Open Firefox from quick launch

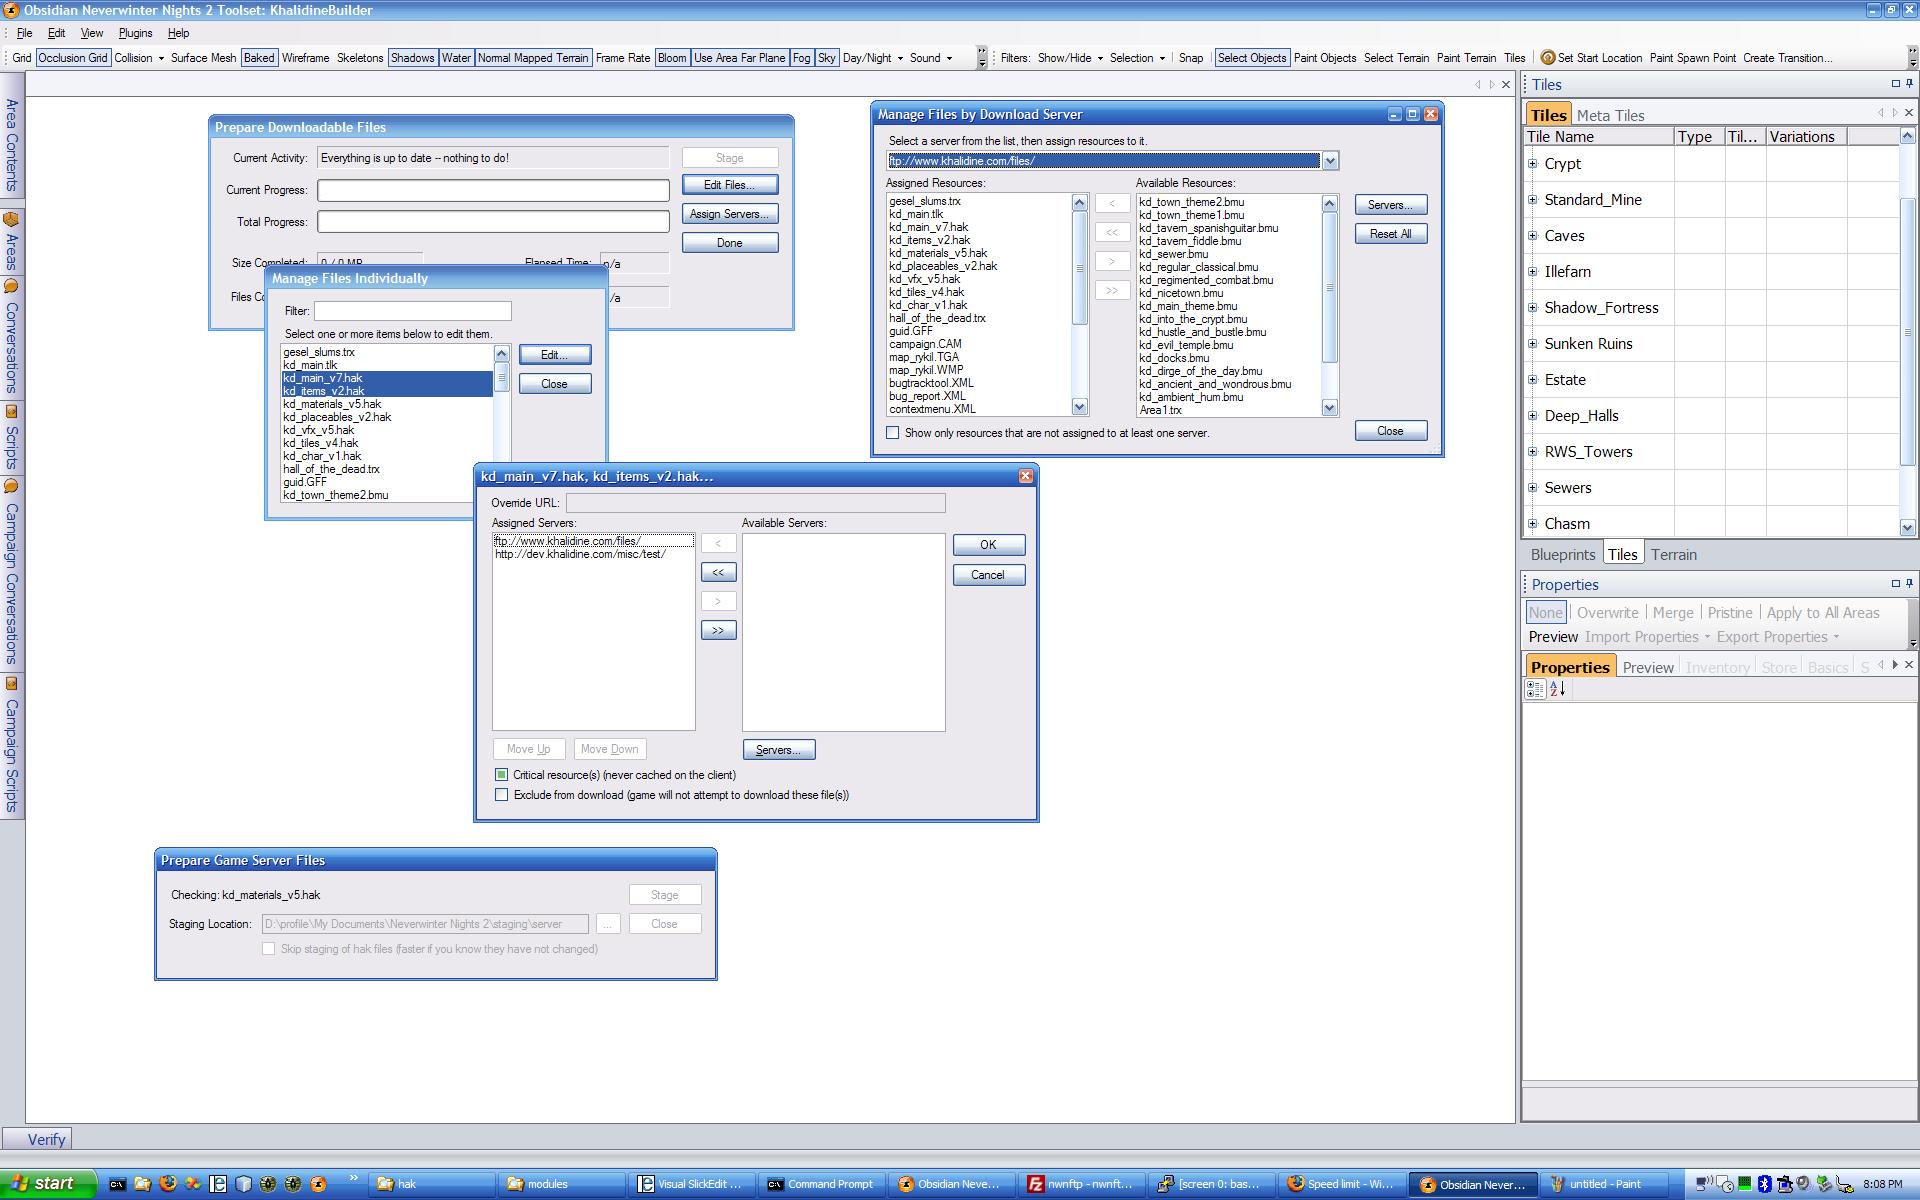click(167, 1184)
